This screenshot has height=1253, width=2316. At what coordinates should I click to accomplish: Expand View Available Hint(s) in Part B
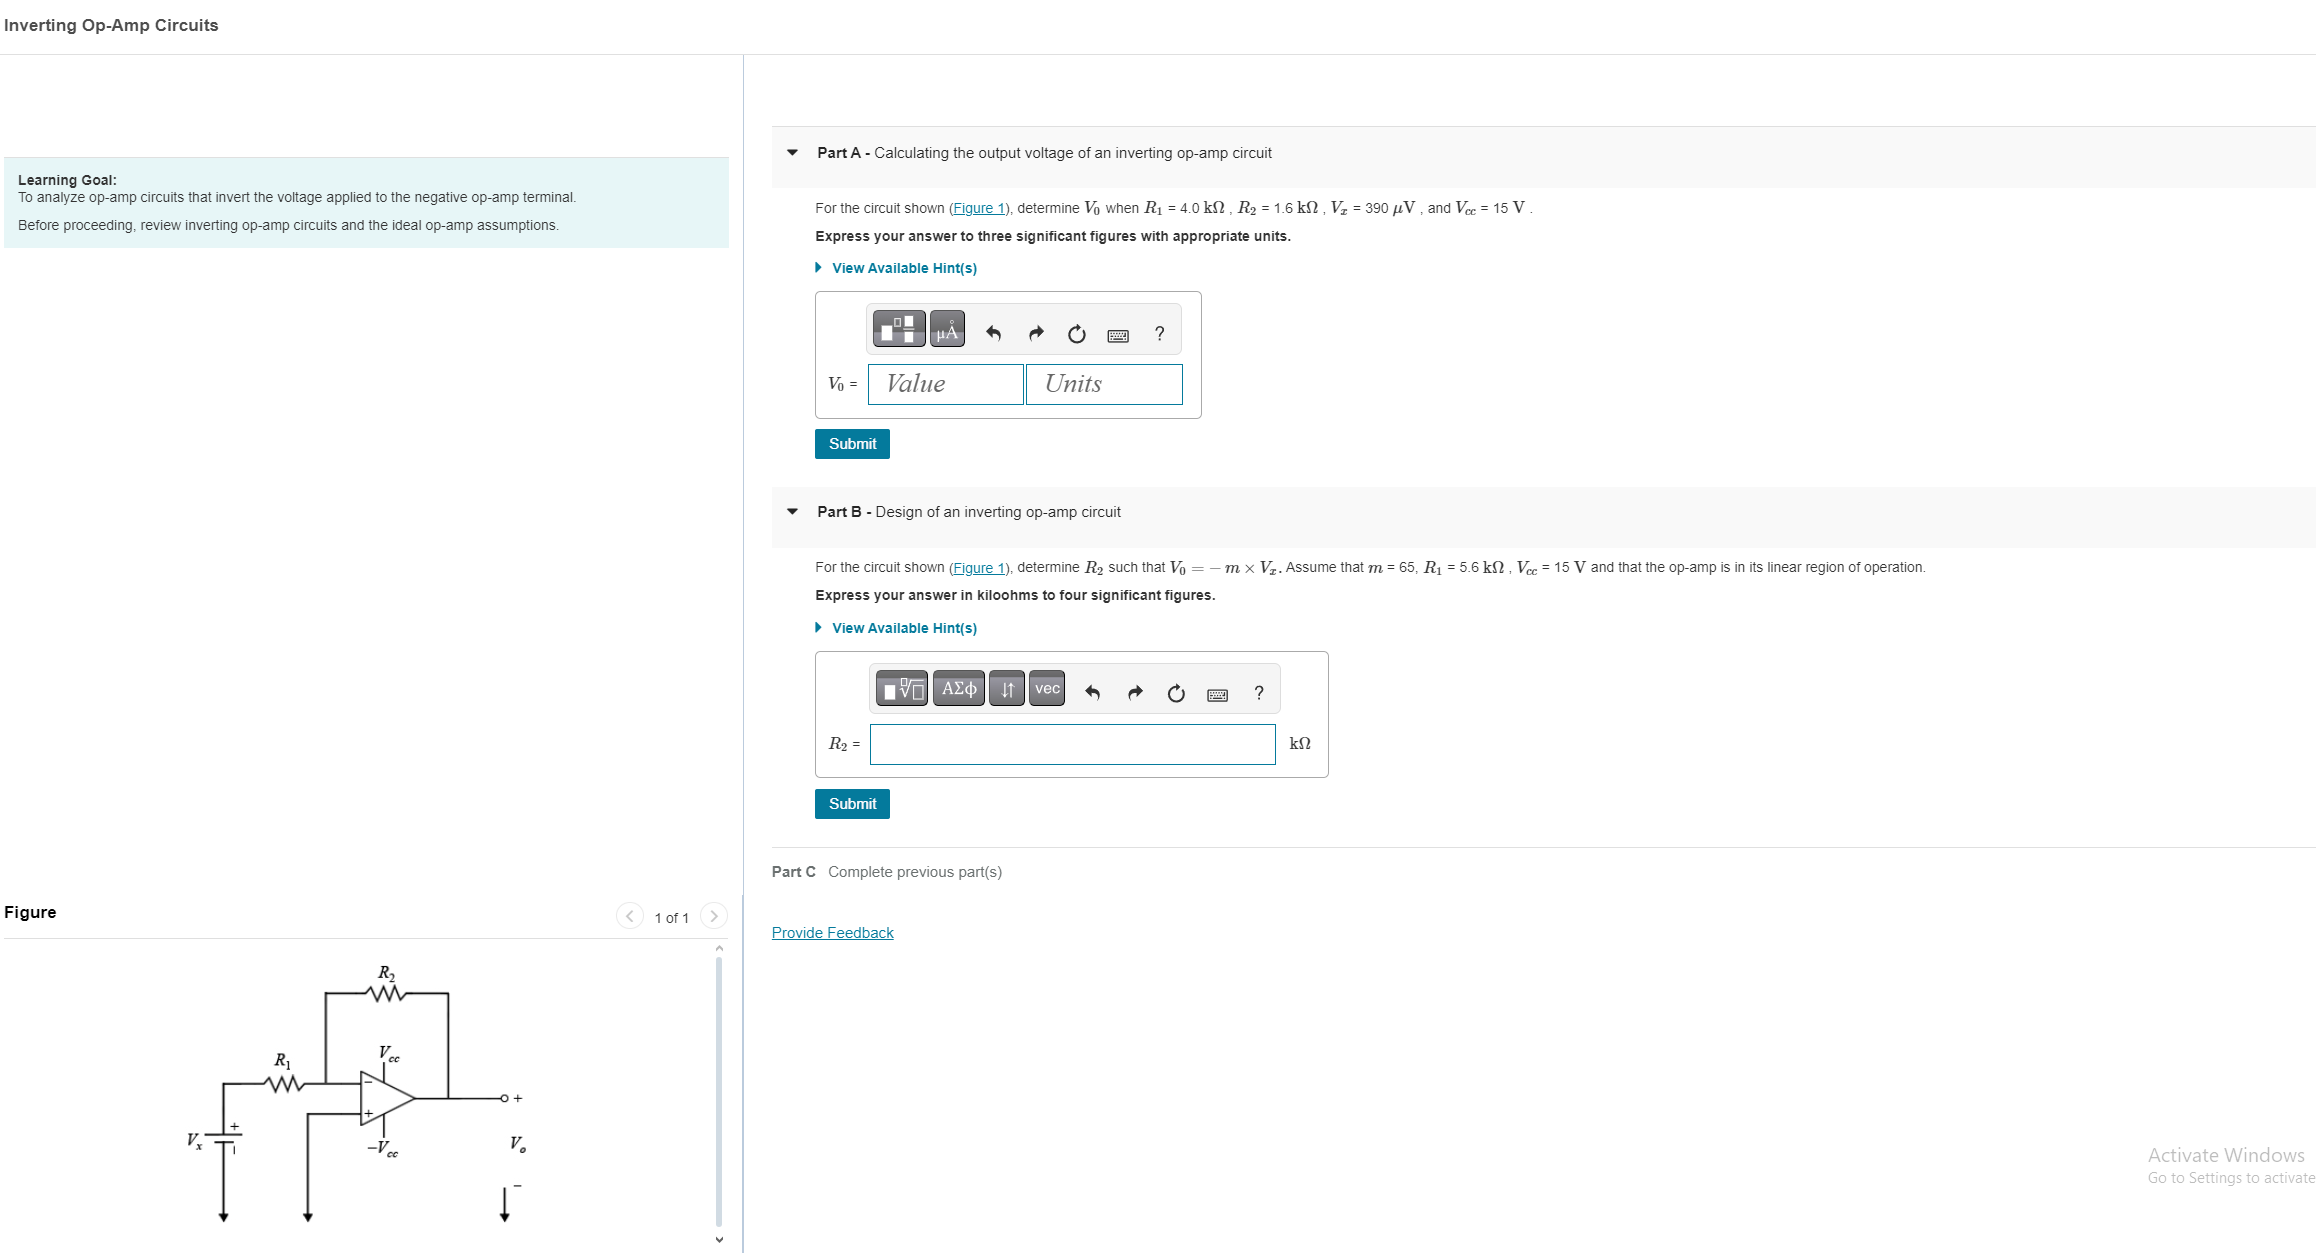(903, 628)
